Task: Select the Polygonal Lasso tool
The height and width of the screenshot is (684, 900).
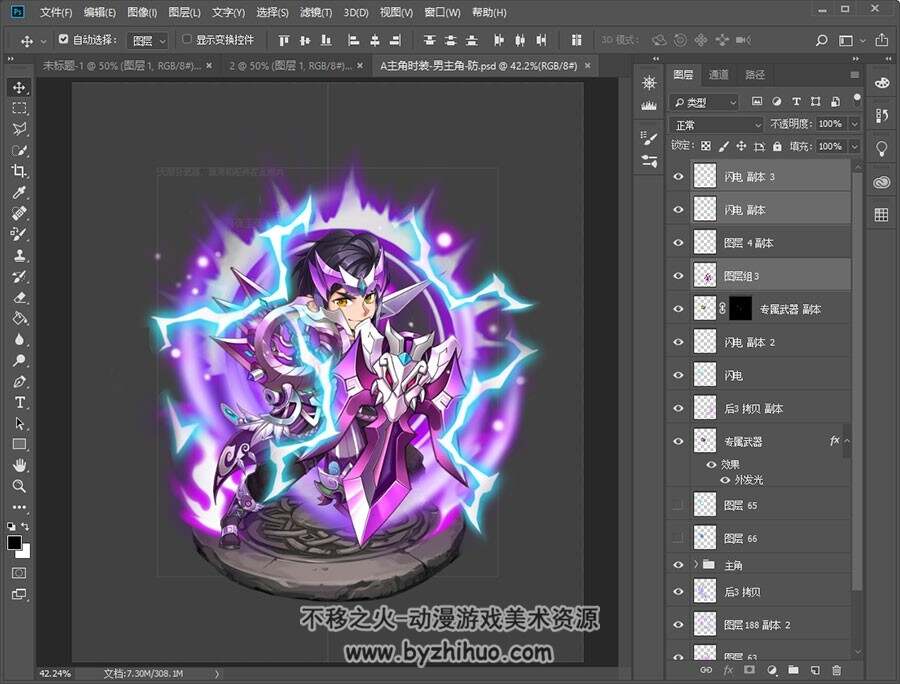Action: tap(19, 129)
